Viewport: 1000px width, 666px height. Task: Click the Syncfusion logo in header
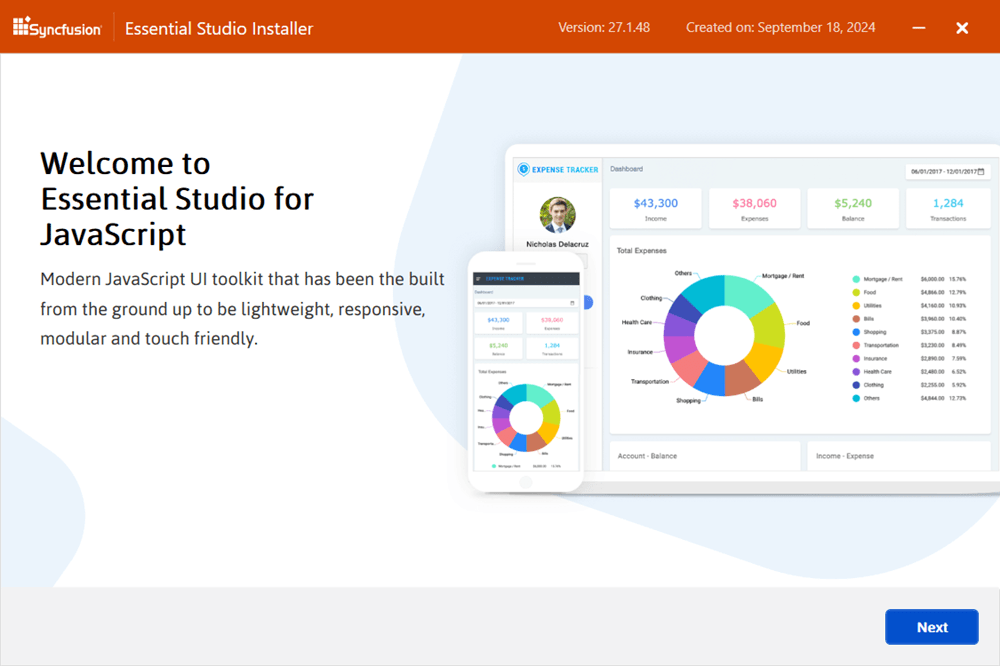(57, 27)
